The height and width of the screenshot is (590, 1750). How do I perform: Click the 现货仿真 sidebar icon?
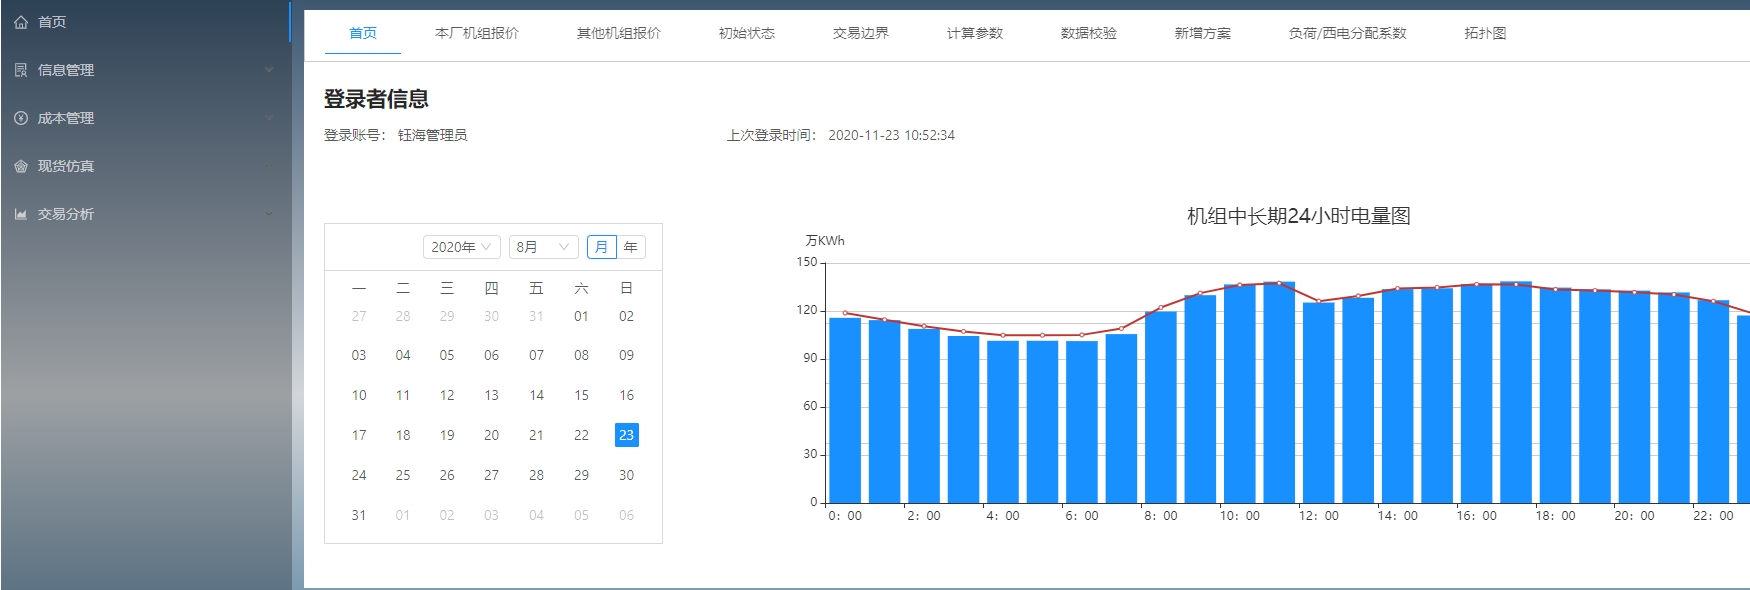pyautogui.click(x=21, y=166)
